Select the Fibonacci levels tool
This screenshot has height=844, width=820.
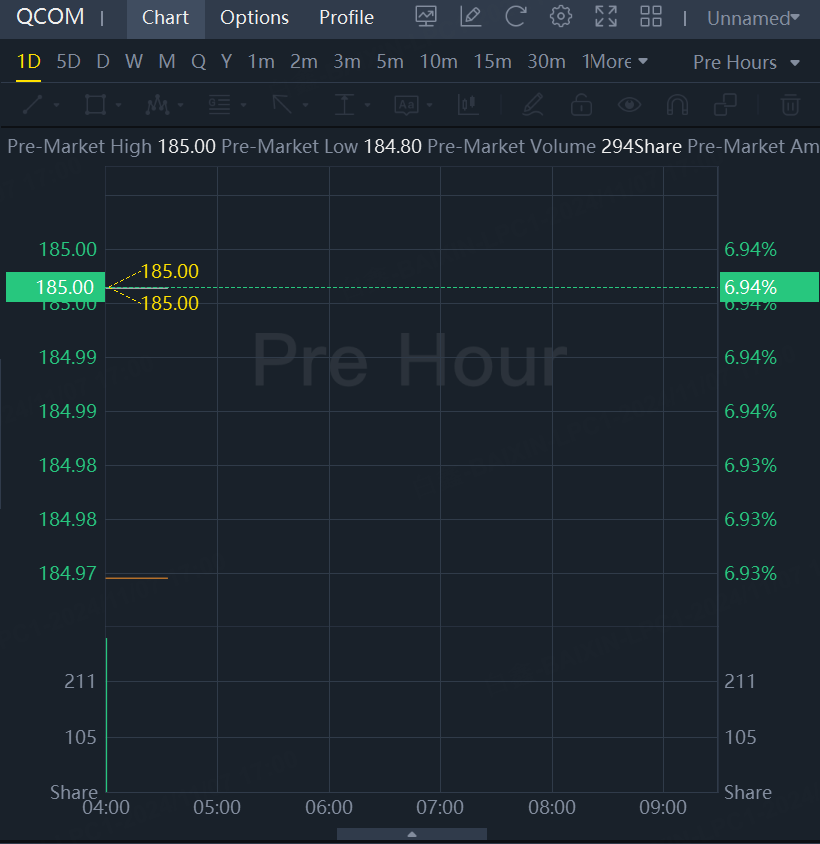tap(220, 104)
